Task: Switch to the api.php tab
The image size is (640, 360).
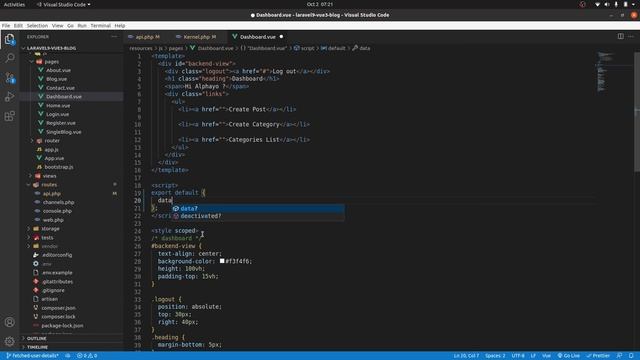Action: coord(145,37)
